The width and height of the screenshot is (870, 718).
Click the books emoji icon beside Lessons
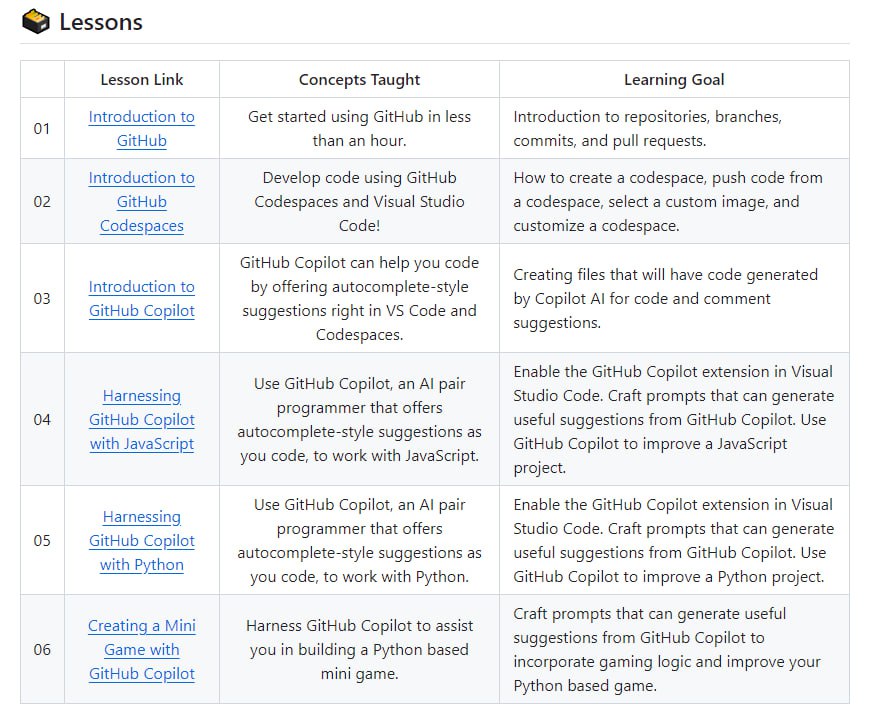(x=36, y=22)
